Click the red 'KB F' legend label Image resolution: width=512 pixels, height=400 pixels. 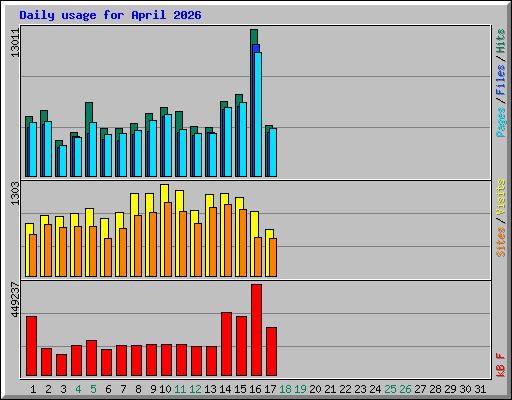click(501, 365)
